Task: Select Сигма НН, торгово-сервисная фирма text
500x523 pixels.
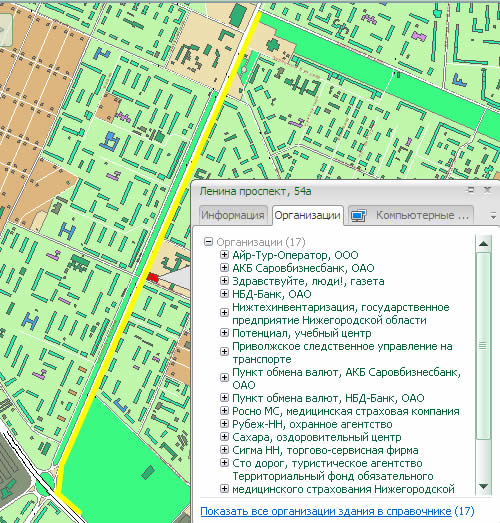Action: [325, 450]
